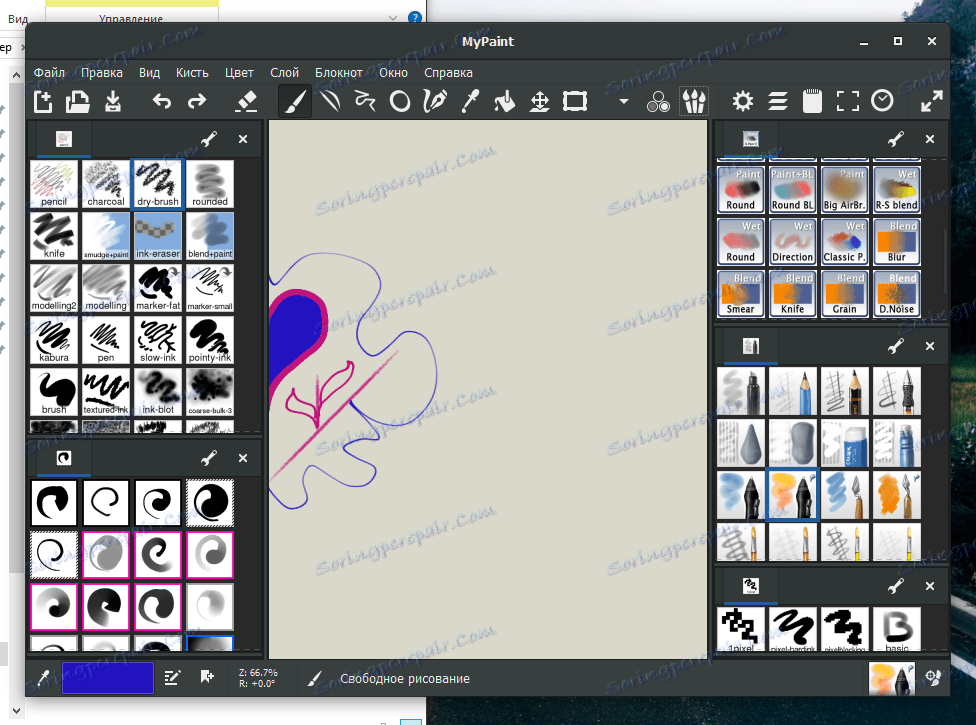This screenshot has width=976, height=725.
Task: Toggle fullscreen mode with the brackets icon
Action: click(x=847, y=100)
